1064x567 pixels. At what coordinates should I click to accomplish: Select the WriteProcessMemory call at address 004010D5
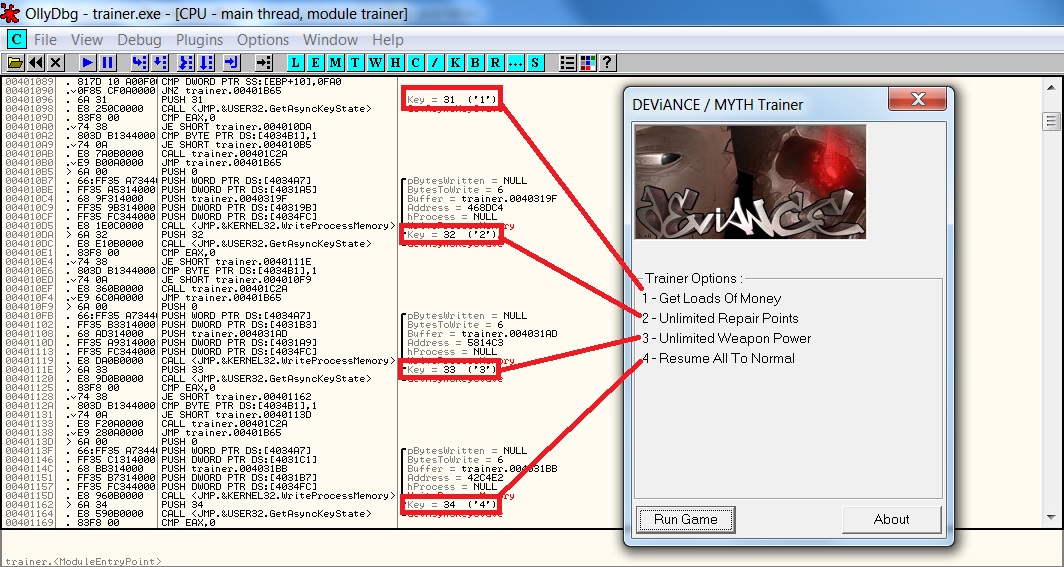point(201,226)
